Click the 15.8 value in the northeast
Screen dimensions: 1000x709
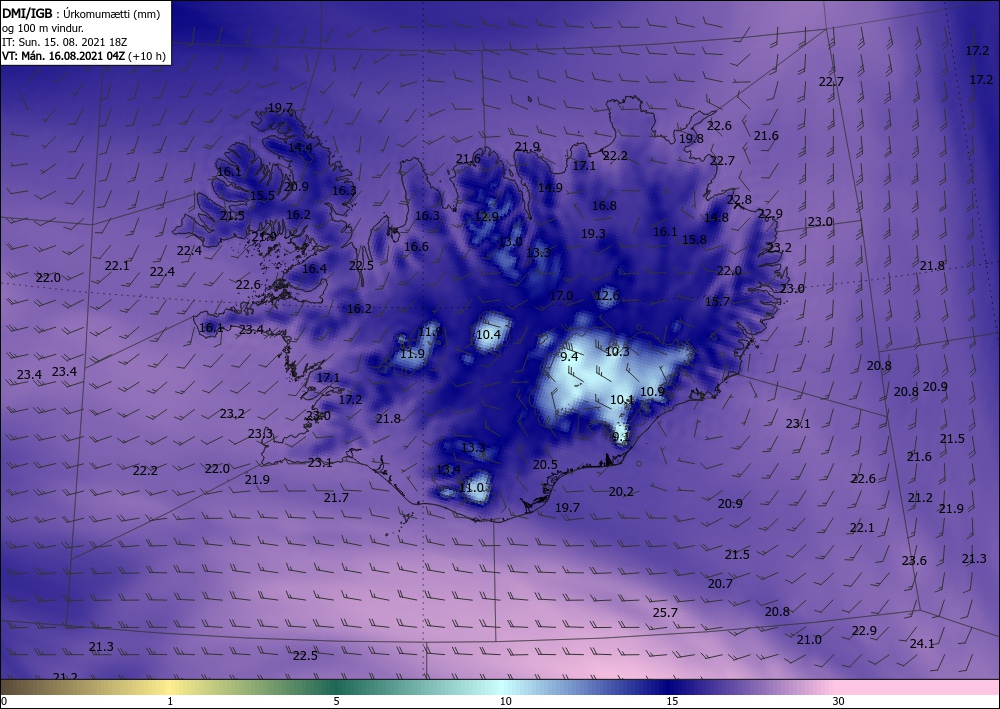(694, 240)
